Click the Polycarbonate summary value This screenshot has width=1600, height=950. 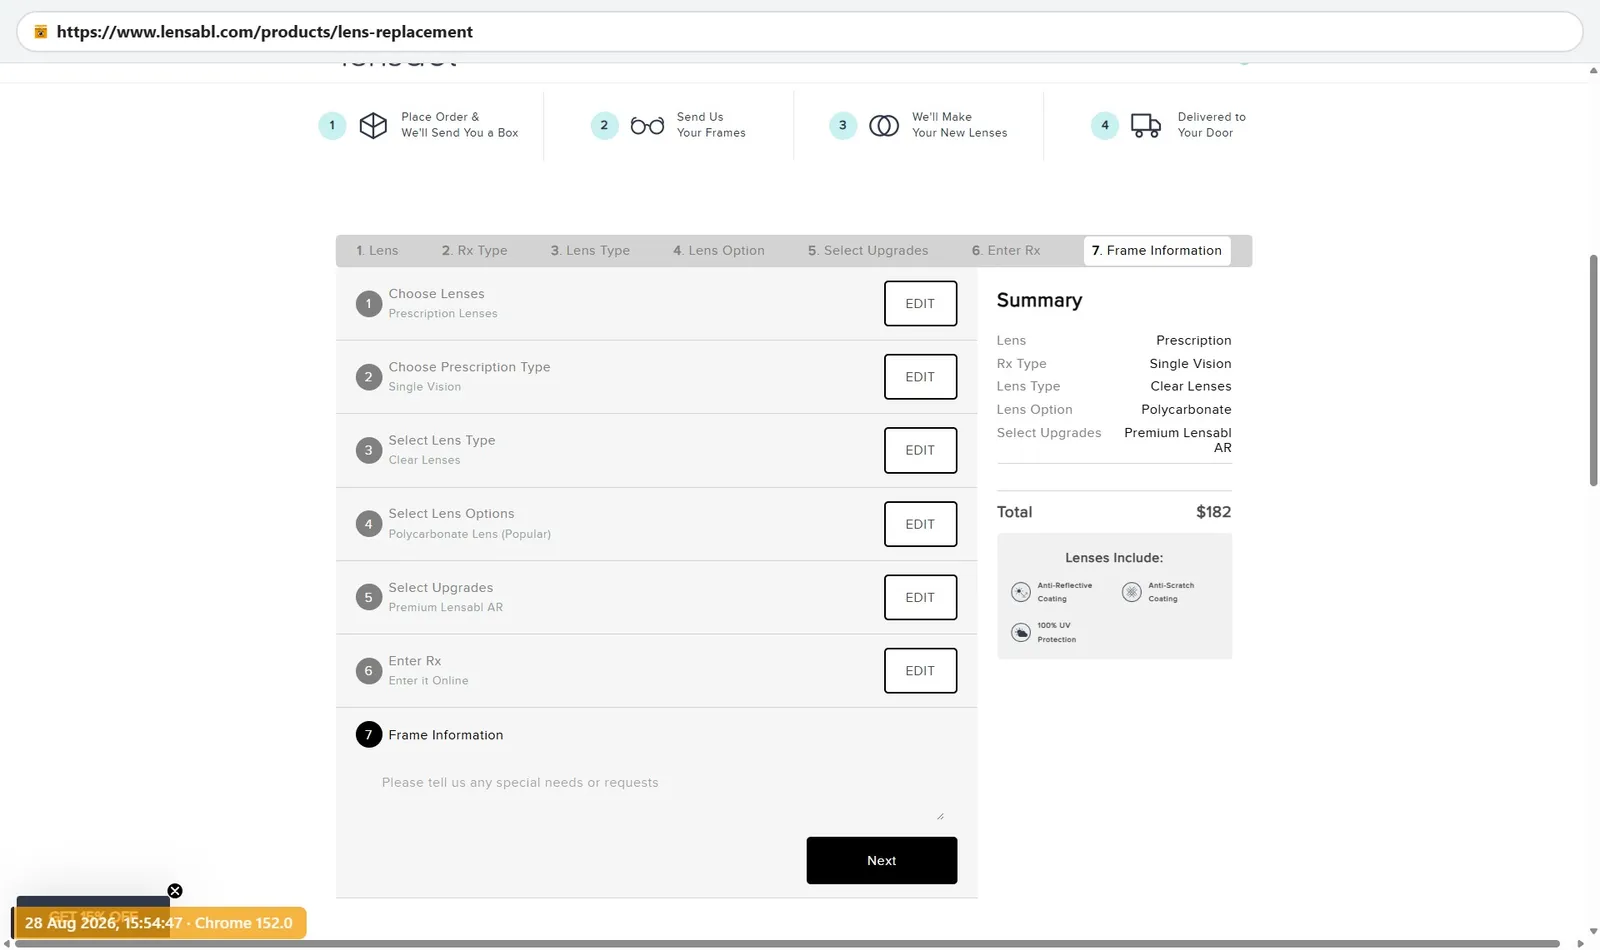(x=1186, y=410)
